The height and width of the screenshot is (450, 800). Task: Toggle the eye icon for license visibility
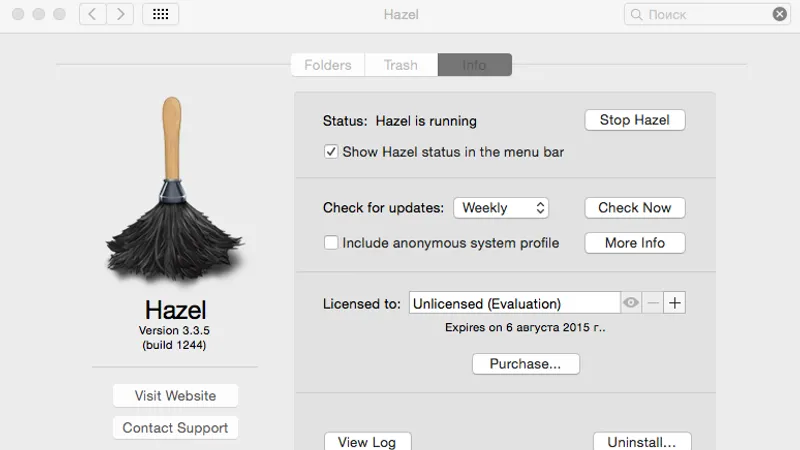(631, 303)
